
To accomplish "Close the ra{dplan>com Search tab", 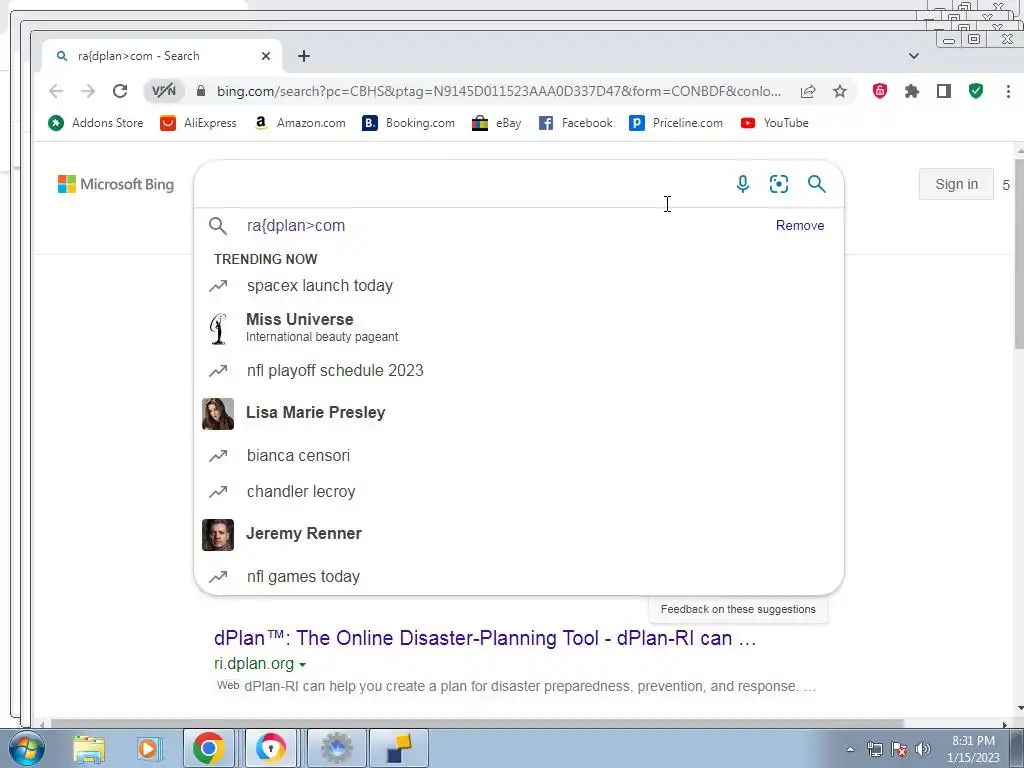I will click(x=266, y=56).
